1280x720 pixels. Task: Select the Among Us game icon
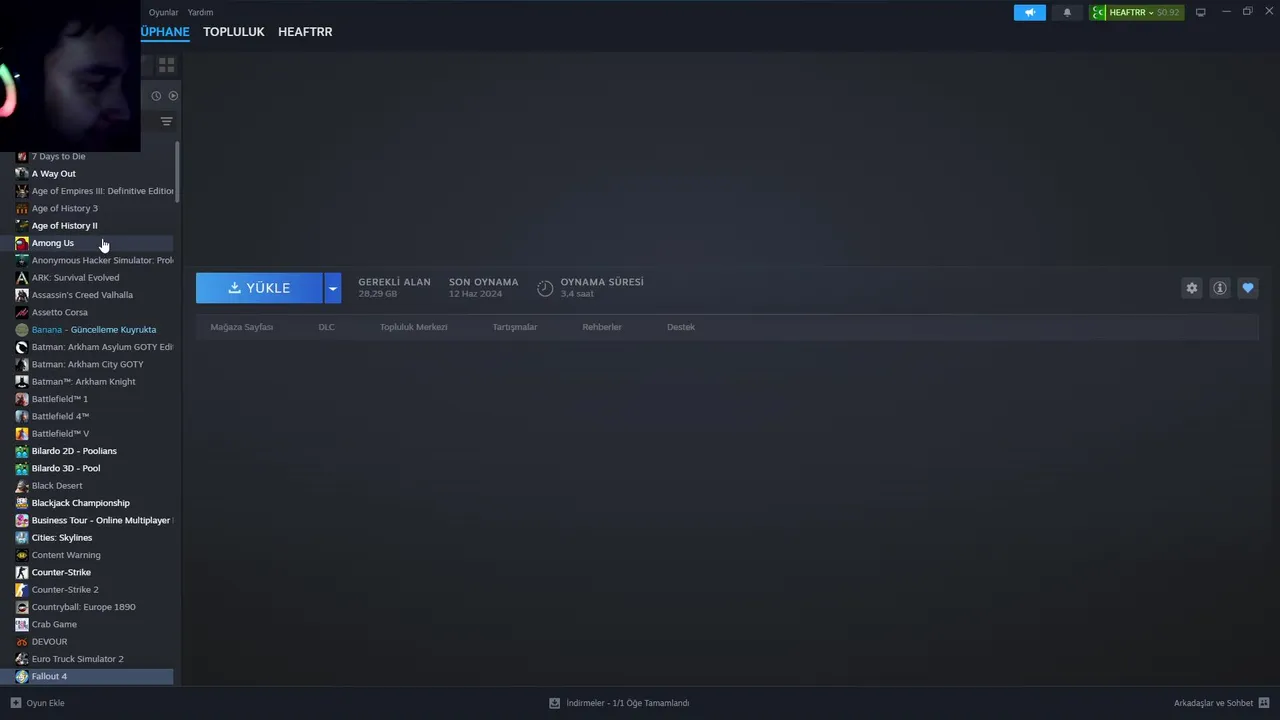(x=22, y=243)
